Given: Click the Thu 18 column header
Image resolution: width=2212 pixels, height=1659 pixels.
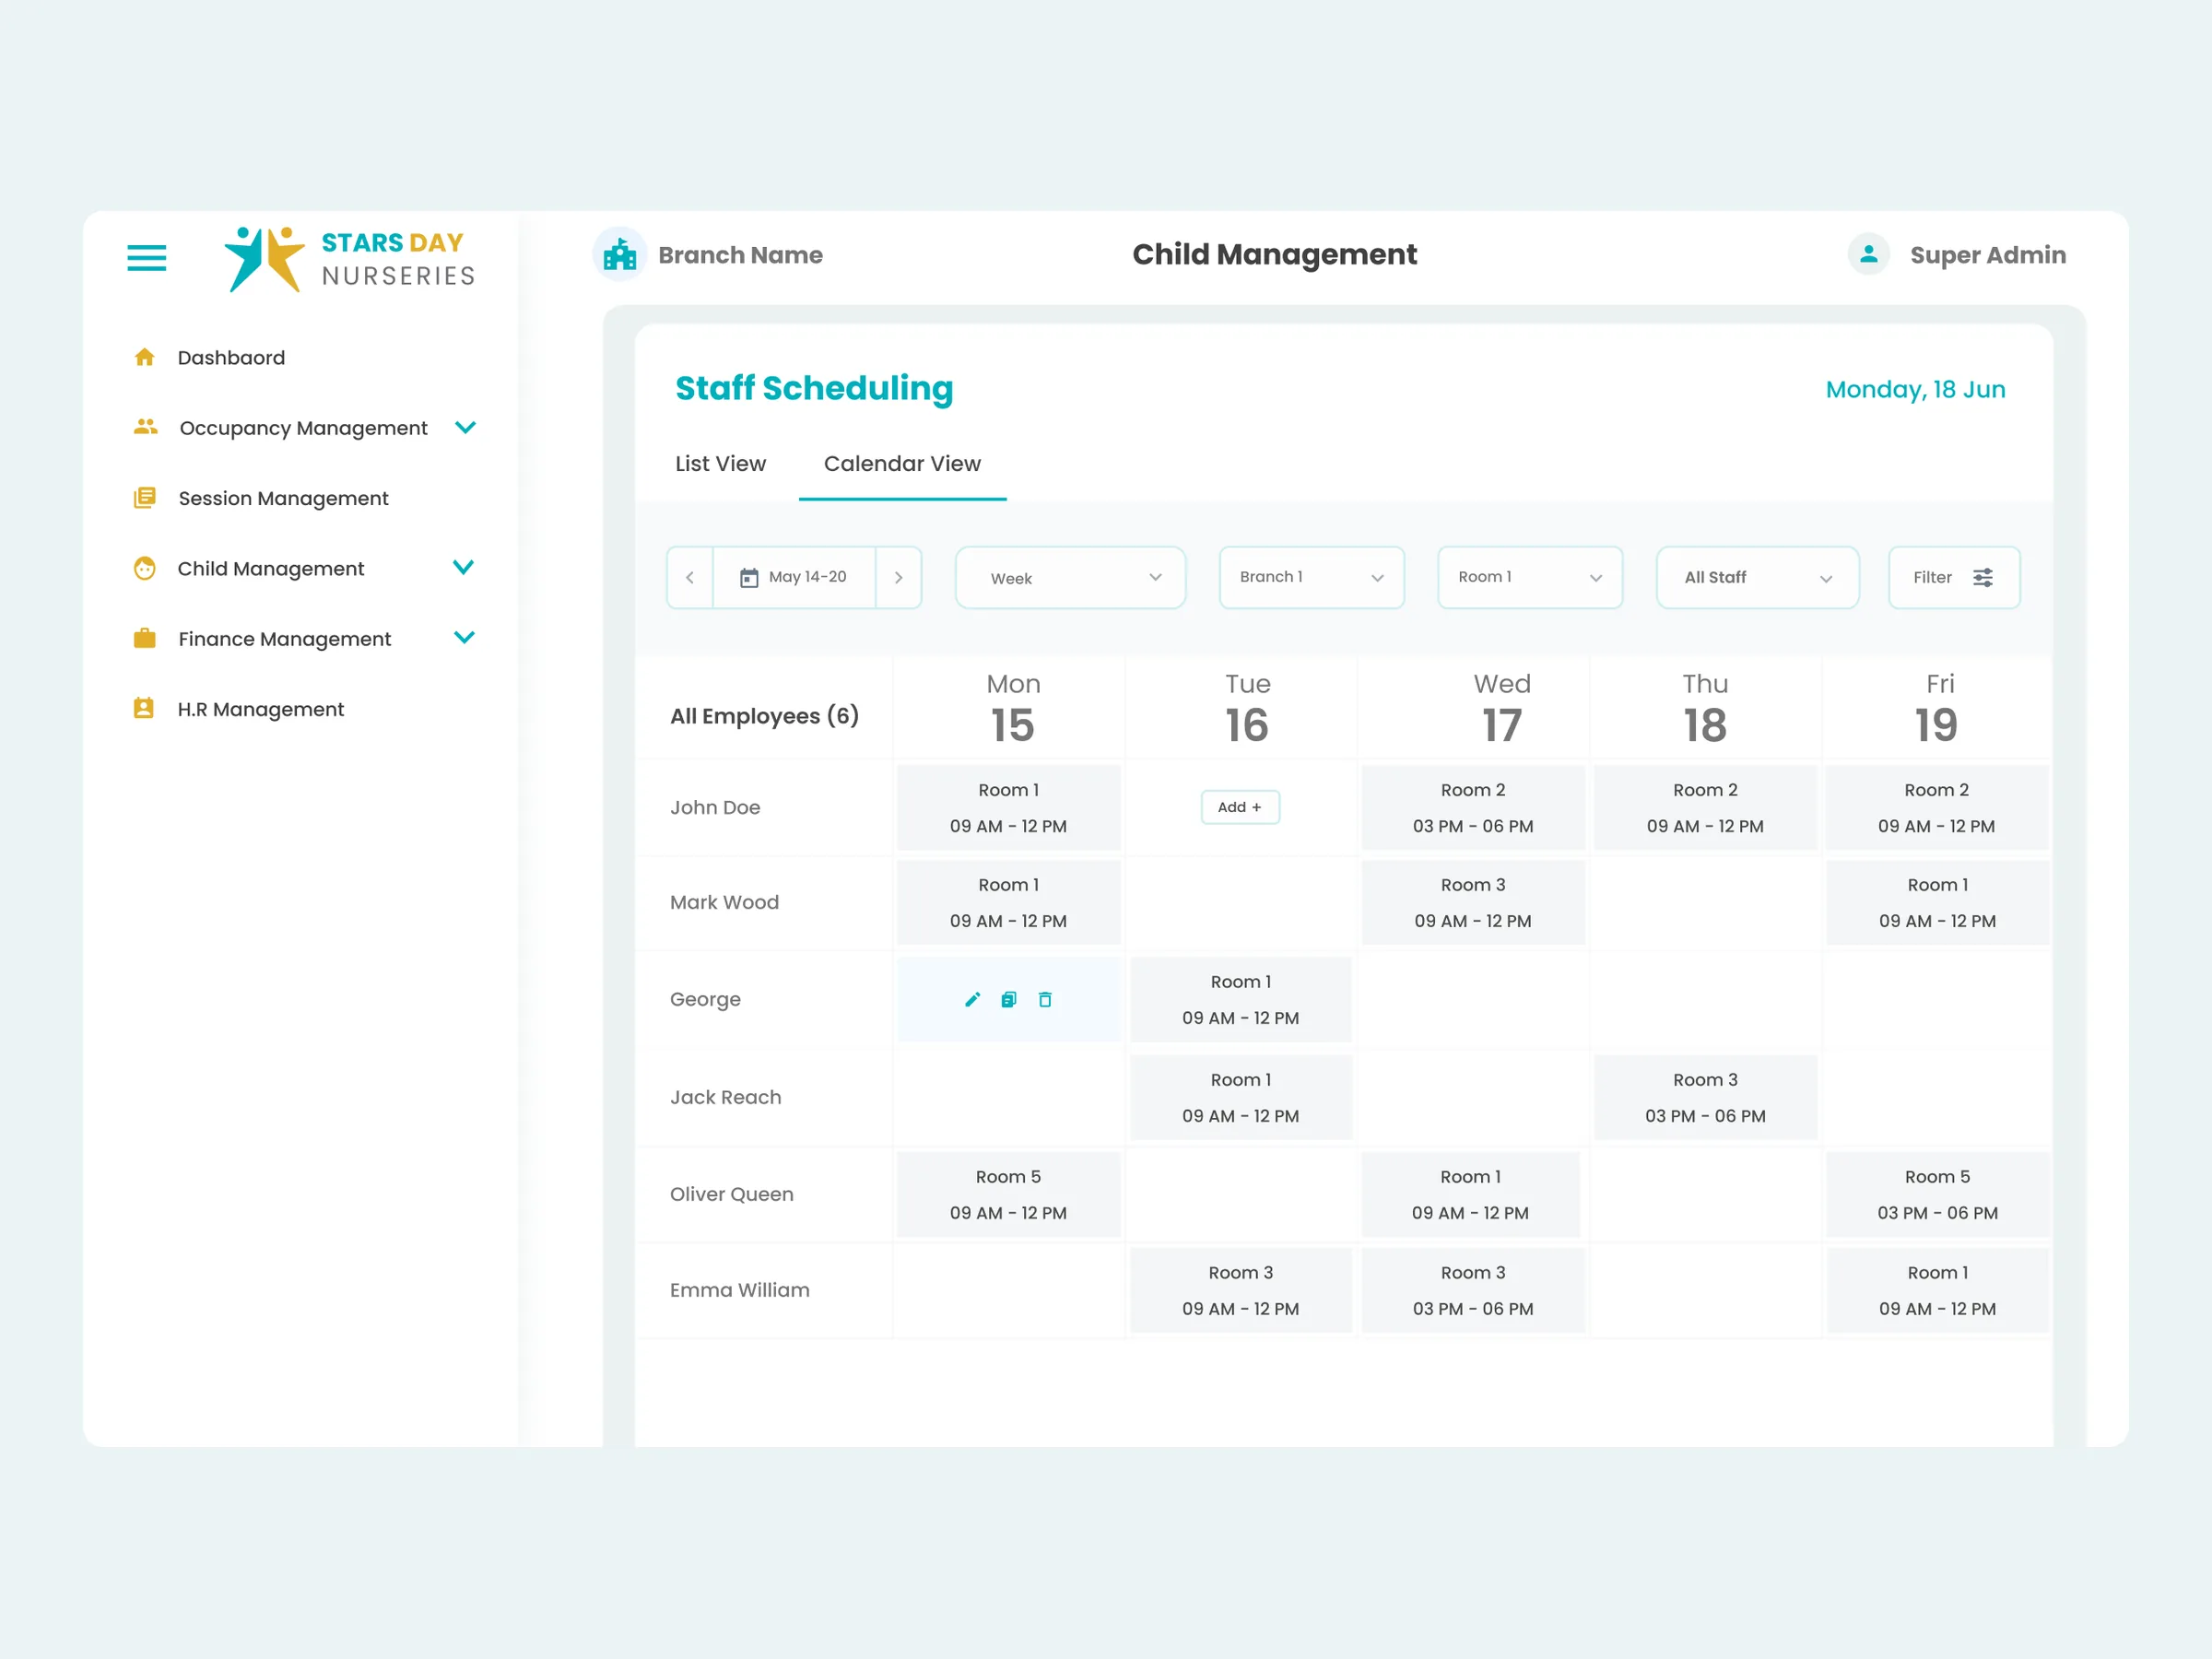Looking at the screenshot, I should 1705,709.
